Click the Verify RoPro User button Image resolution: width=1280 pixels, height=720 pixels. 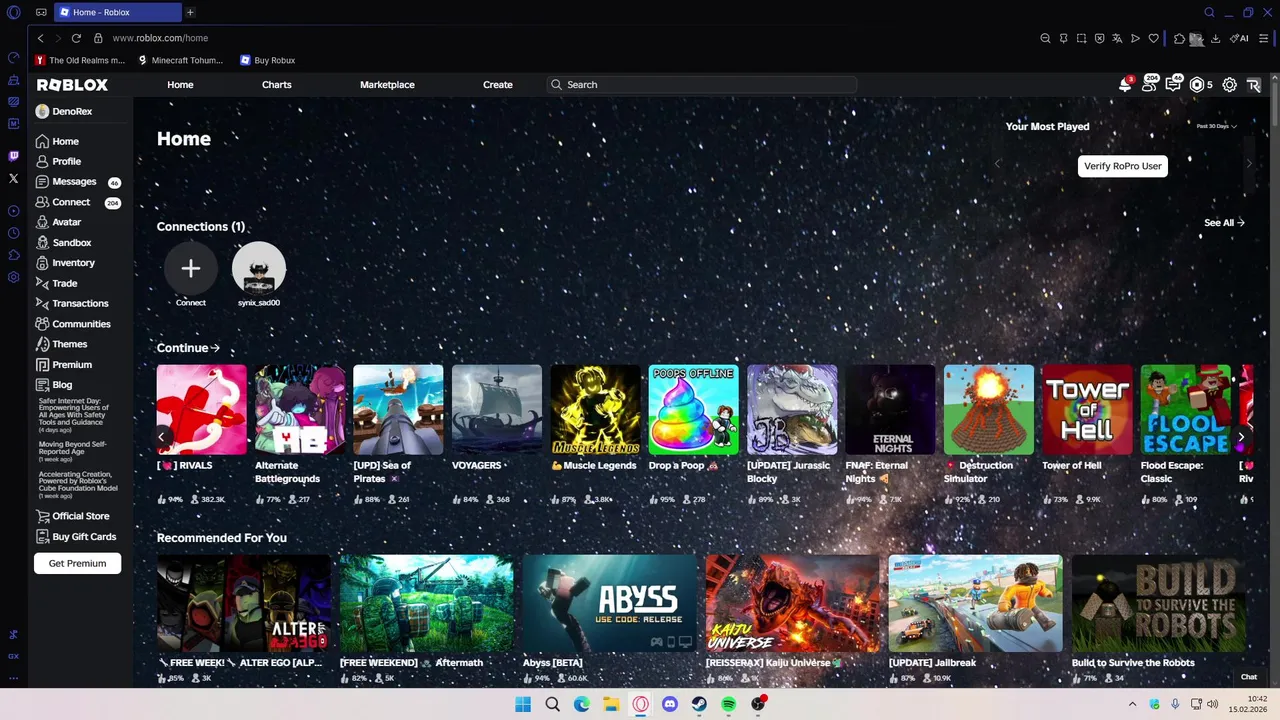click(1123, 166)
